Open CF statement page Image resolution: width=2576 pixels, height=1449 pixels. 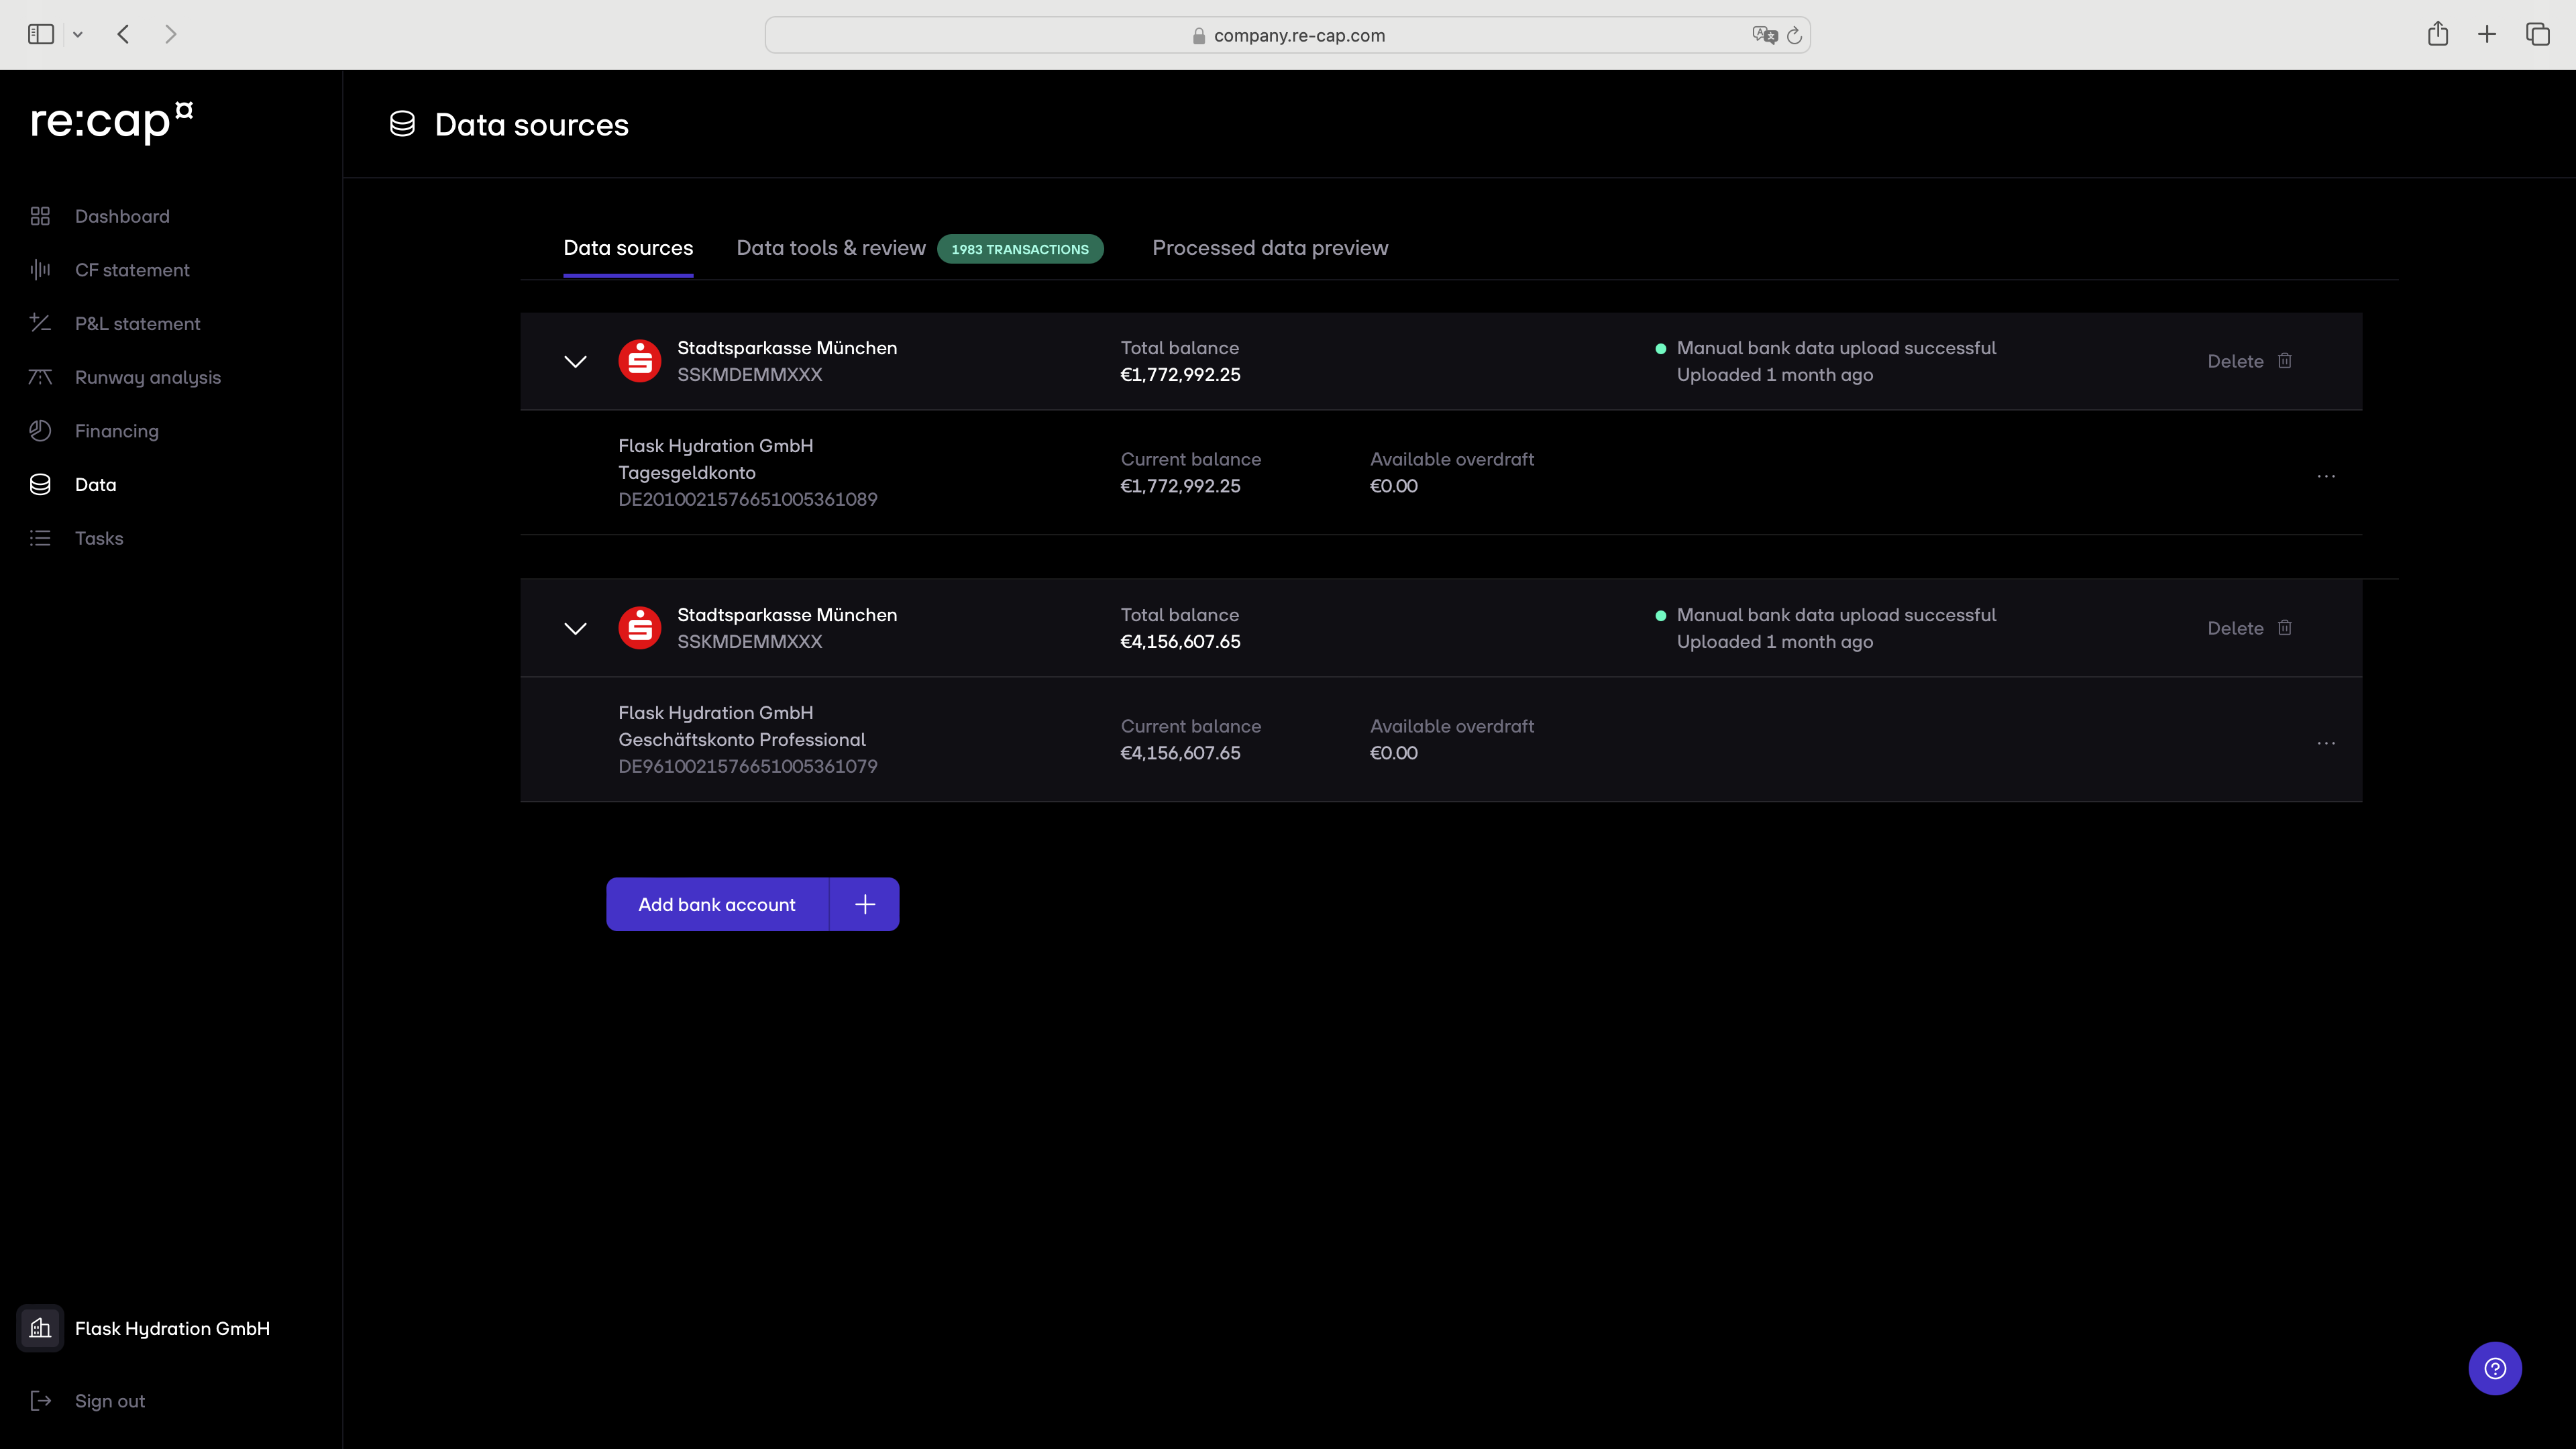click(x=132, y=270)
